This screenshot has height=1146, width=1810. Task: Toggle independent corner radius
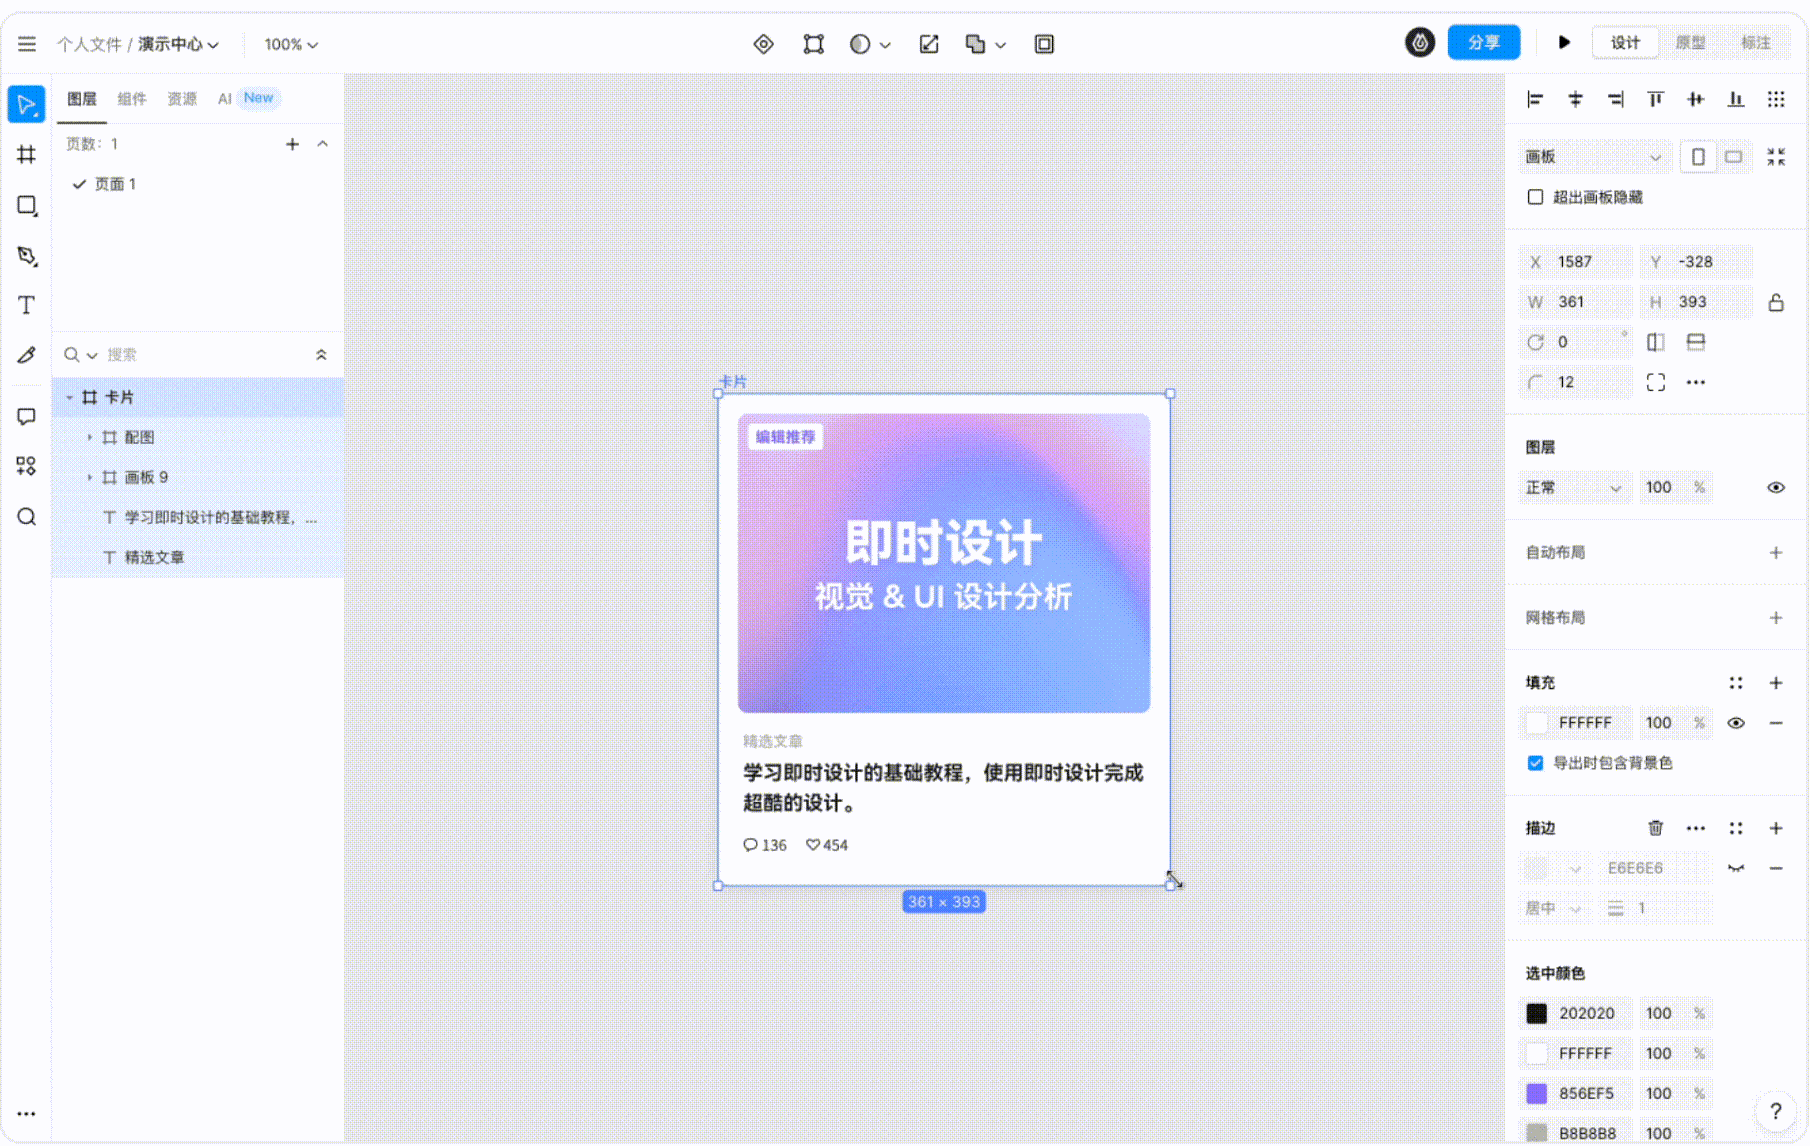point(1656,382)
